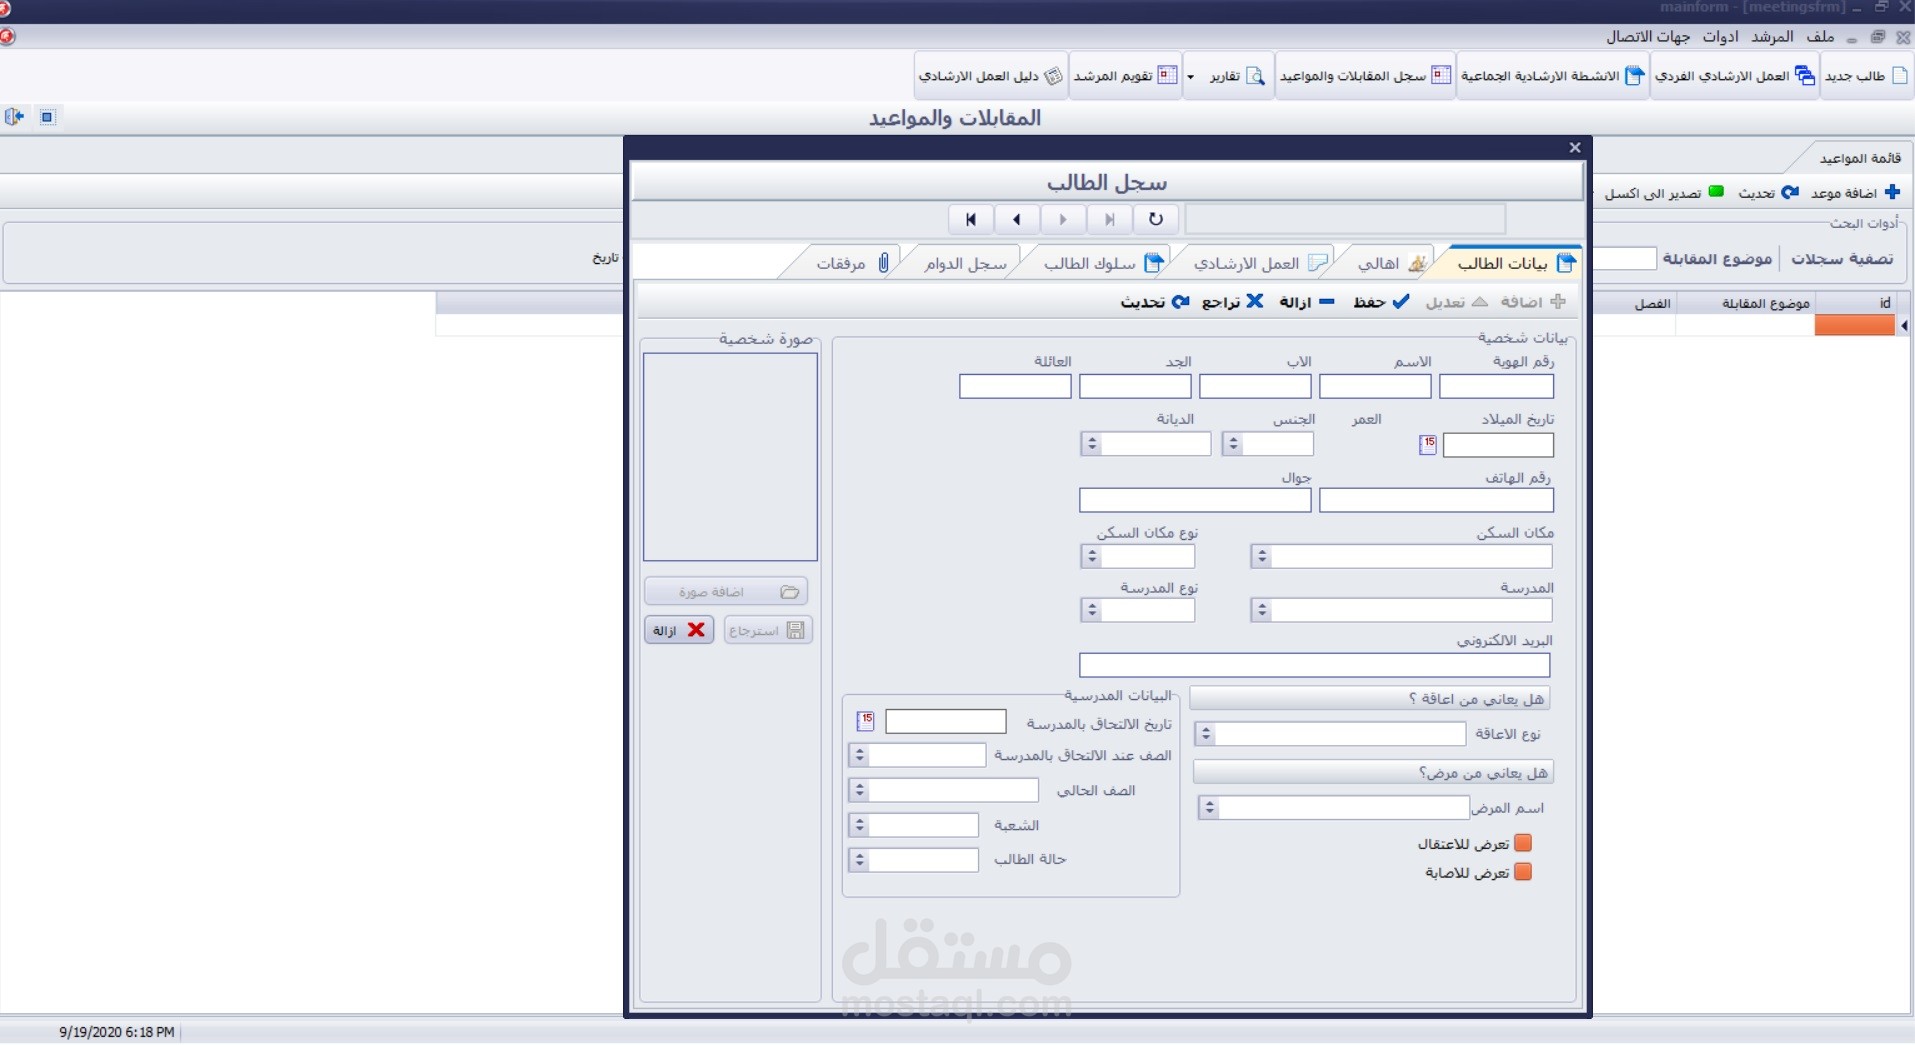
Task: Switch to العمل الارشادي tab
Action: 1260,263
